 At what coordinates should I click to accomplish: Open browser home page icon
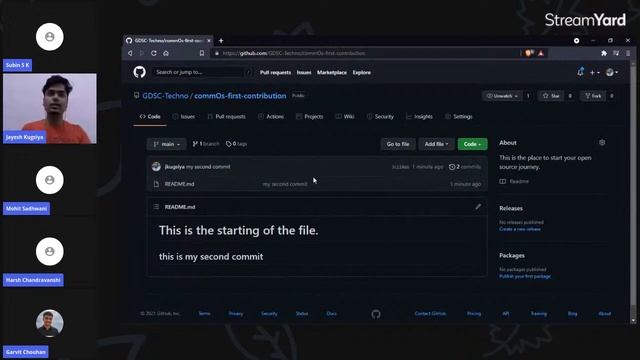pyautogui.click(x=166, y=53)
